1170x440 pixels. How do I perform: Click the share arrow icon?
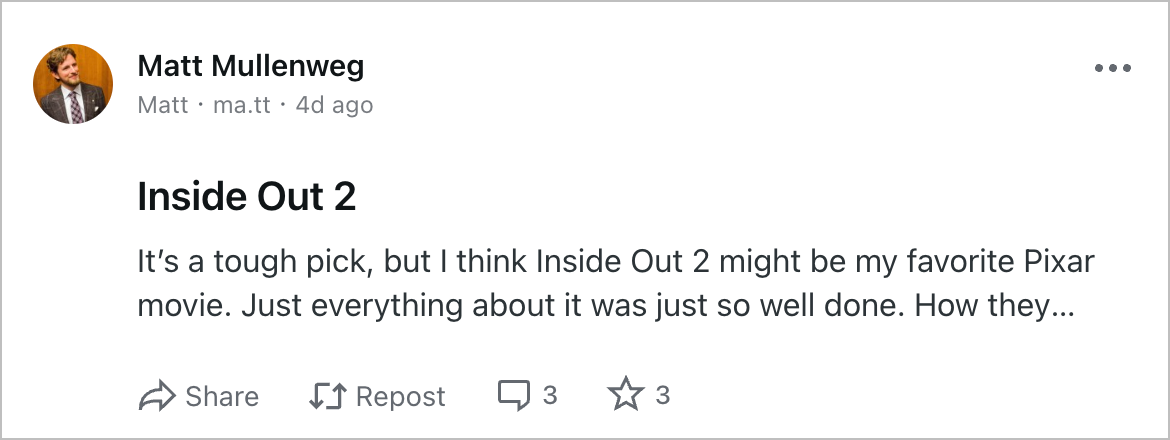point(156,396)
